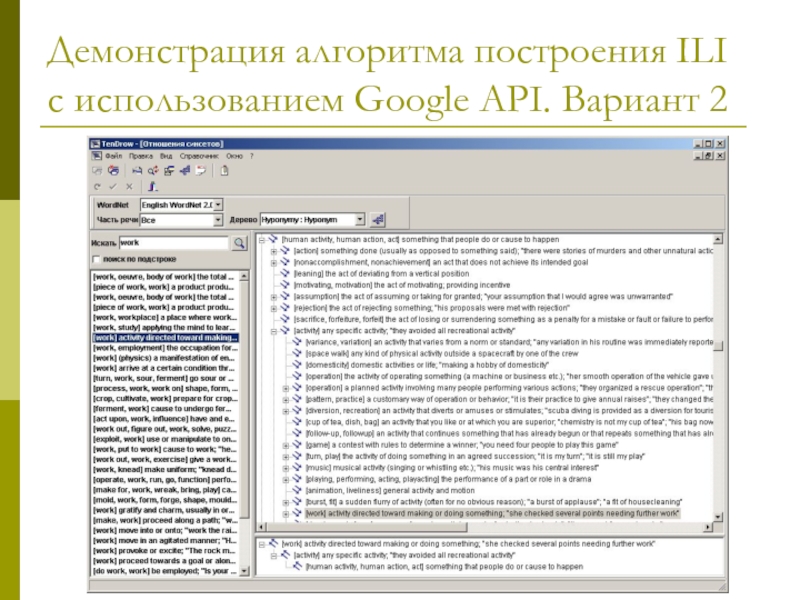
Task: Click the tree build icon next to Hyponymy dropdown
Action: point(379,219)
